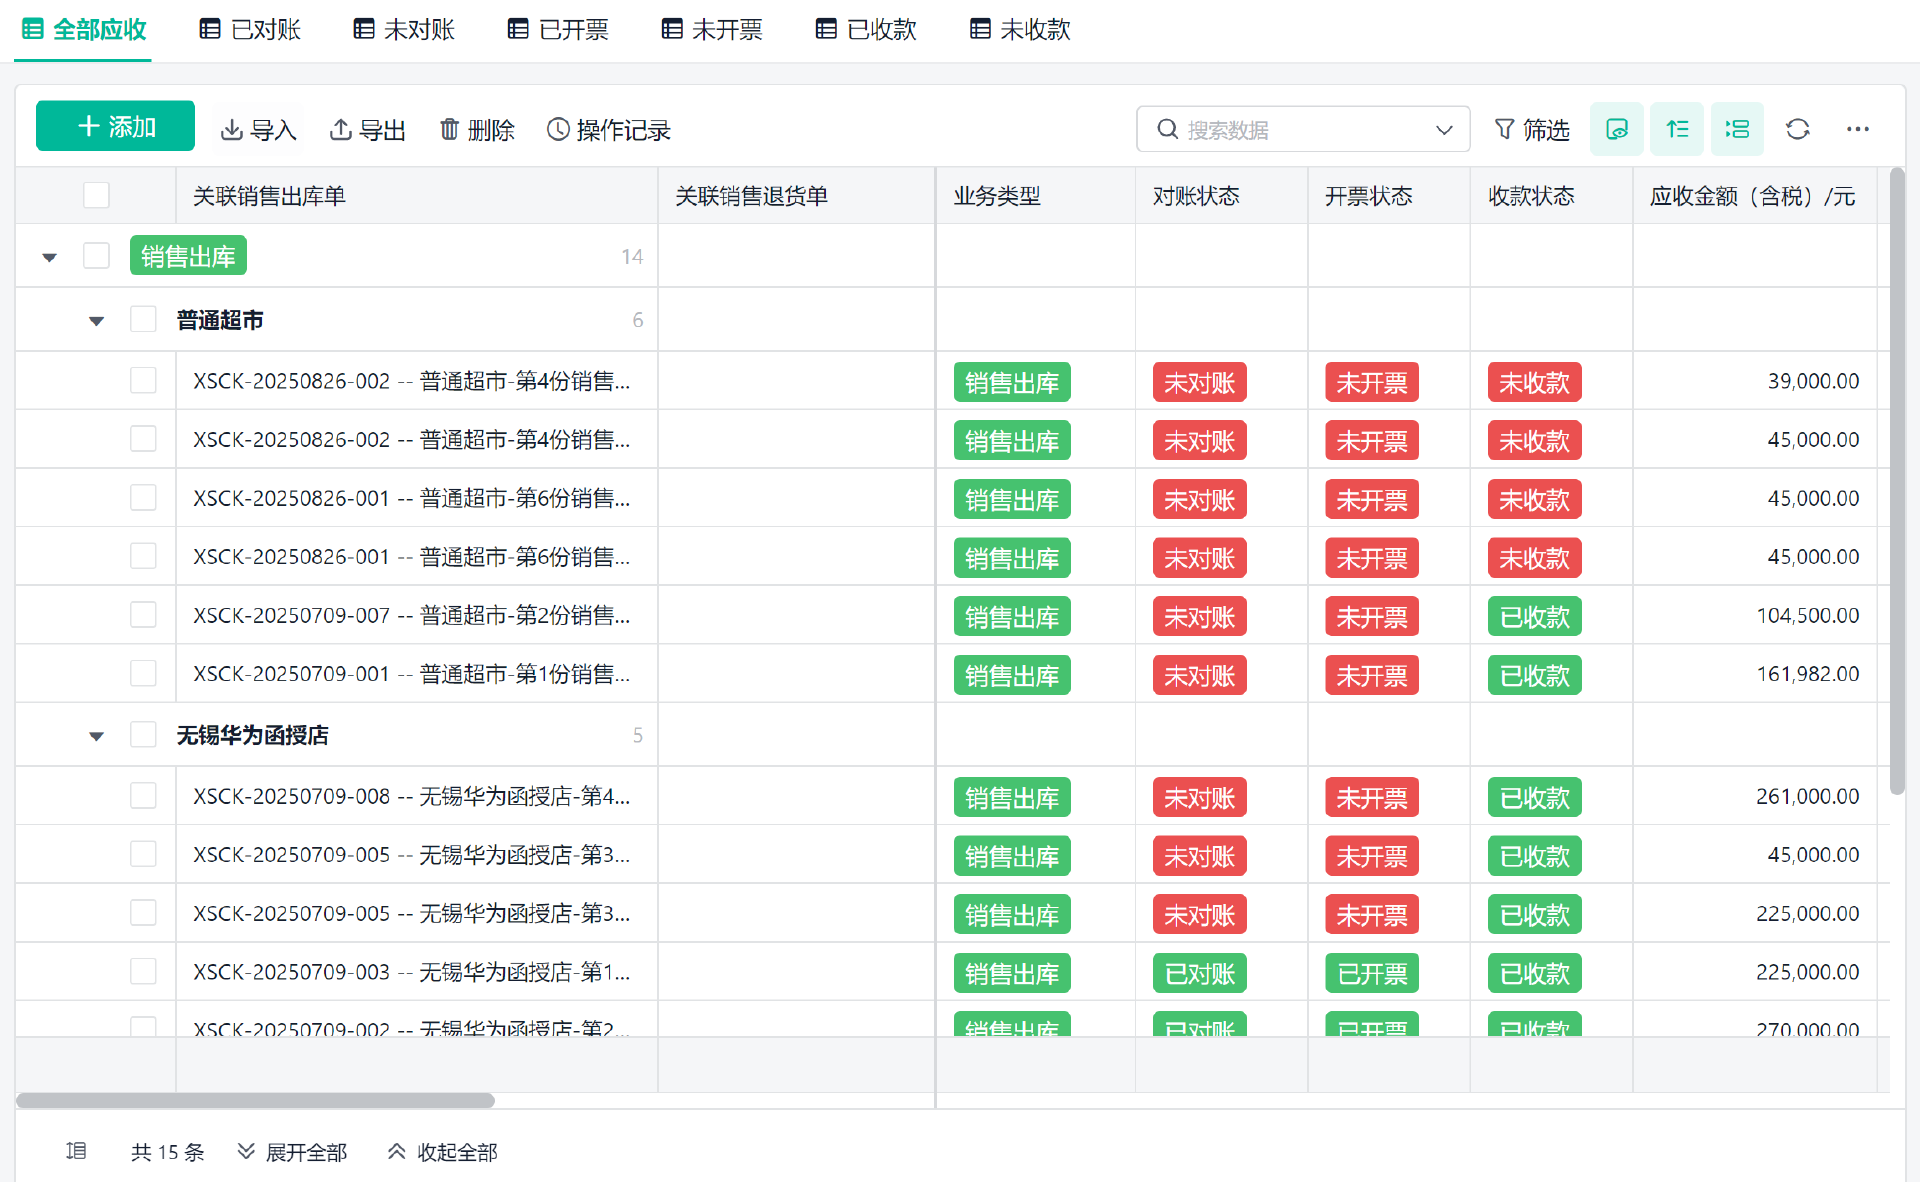Click the green 添加 button
1920x1182 pixels.
coord(115,126)
